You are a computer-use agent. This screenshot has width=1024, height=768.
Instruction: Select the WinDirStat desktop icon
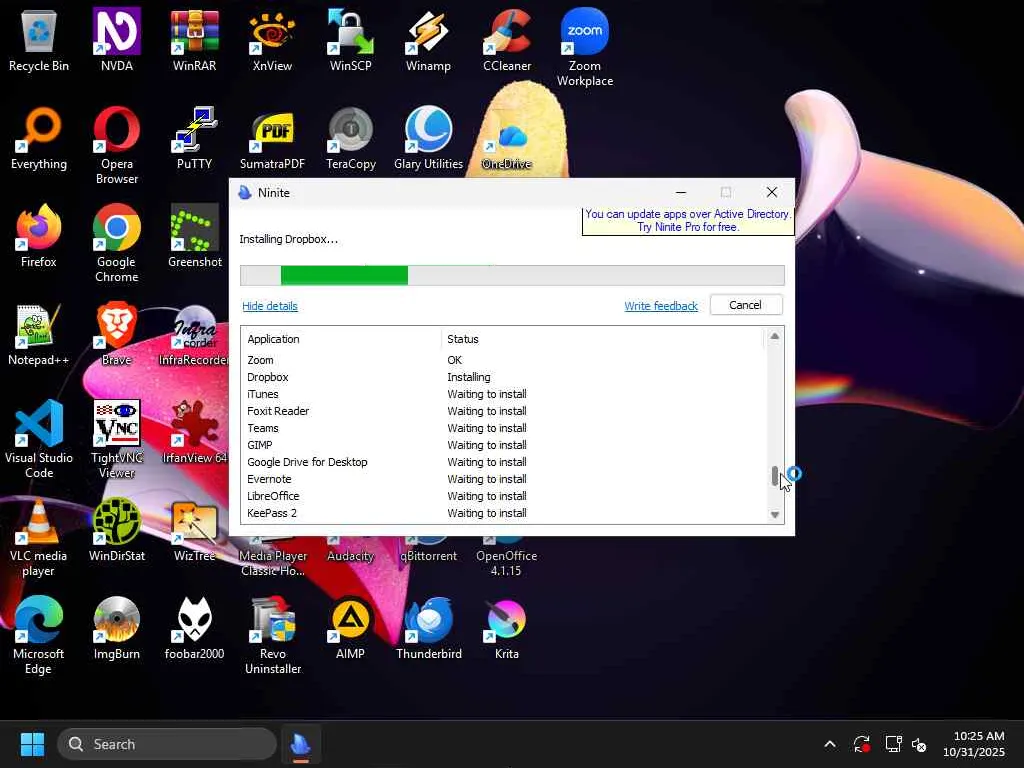(116, 530)
